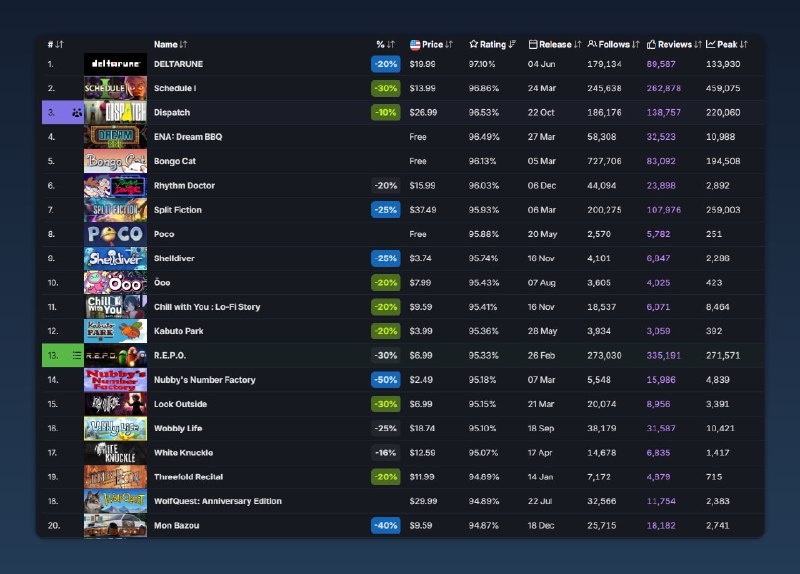Open the Schedule I name link

point(175,88)
